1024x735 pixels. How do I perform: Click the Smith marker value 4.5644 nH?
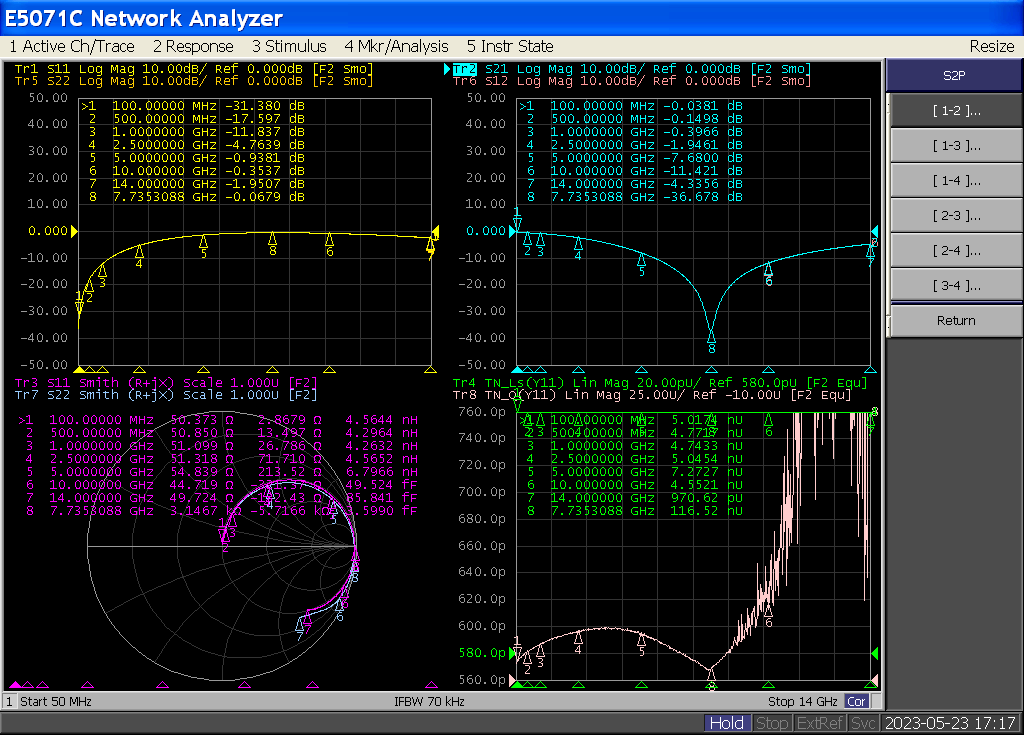(x=381, y=420)
